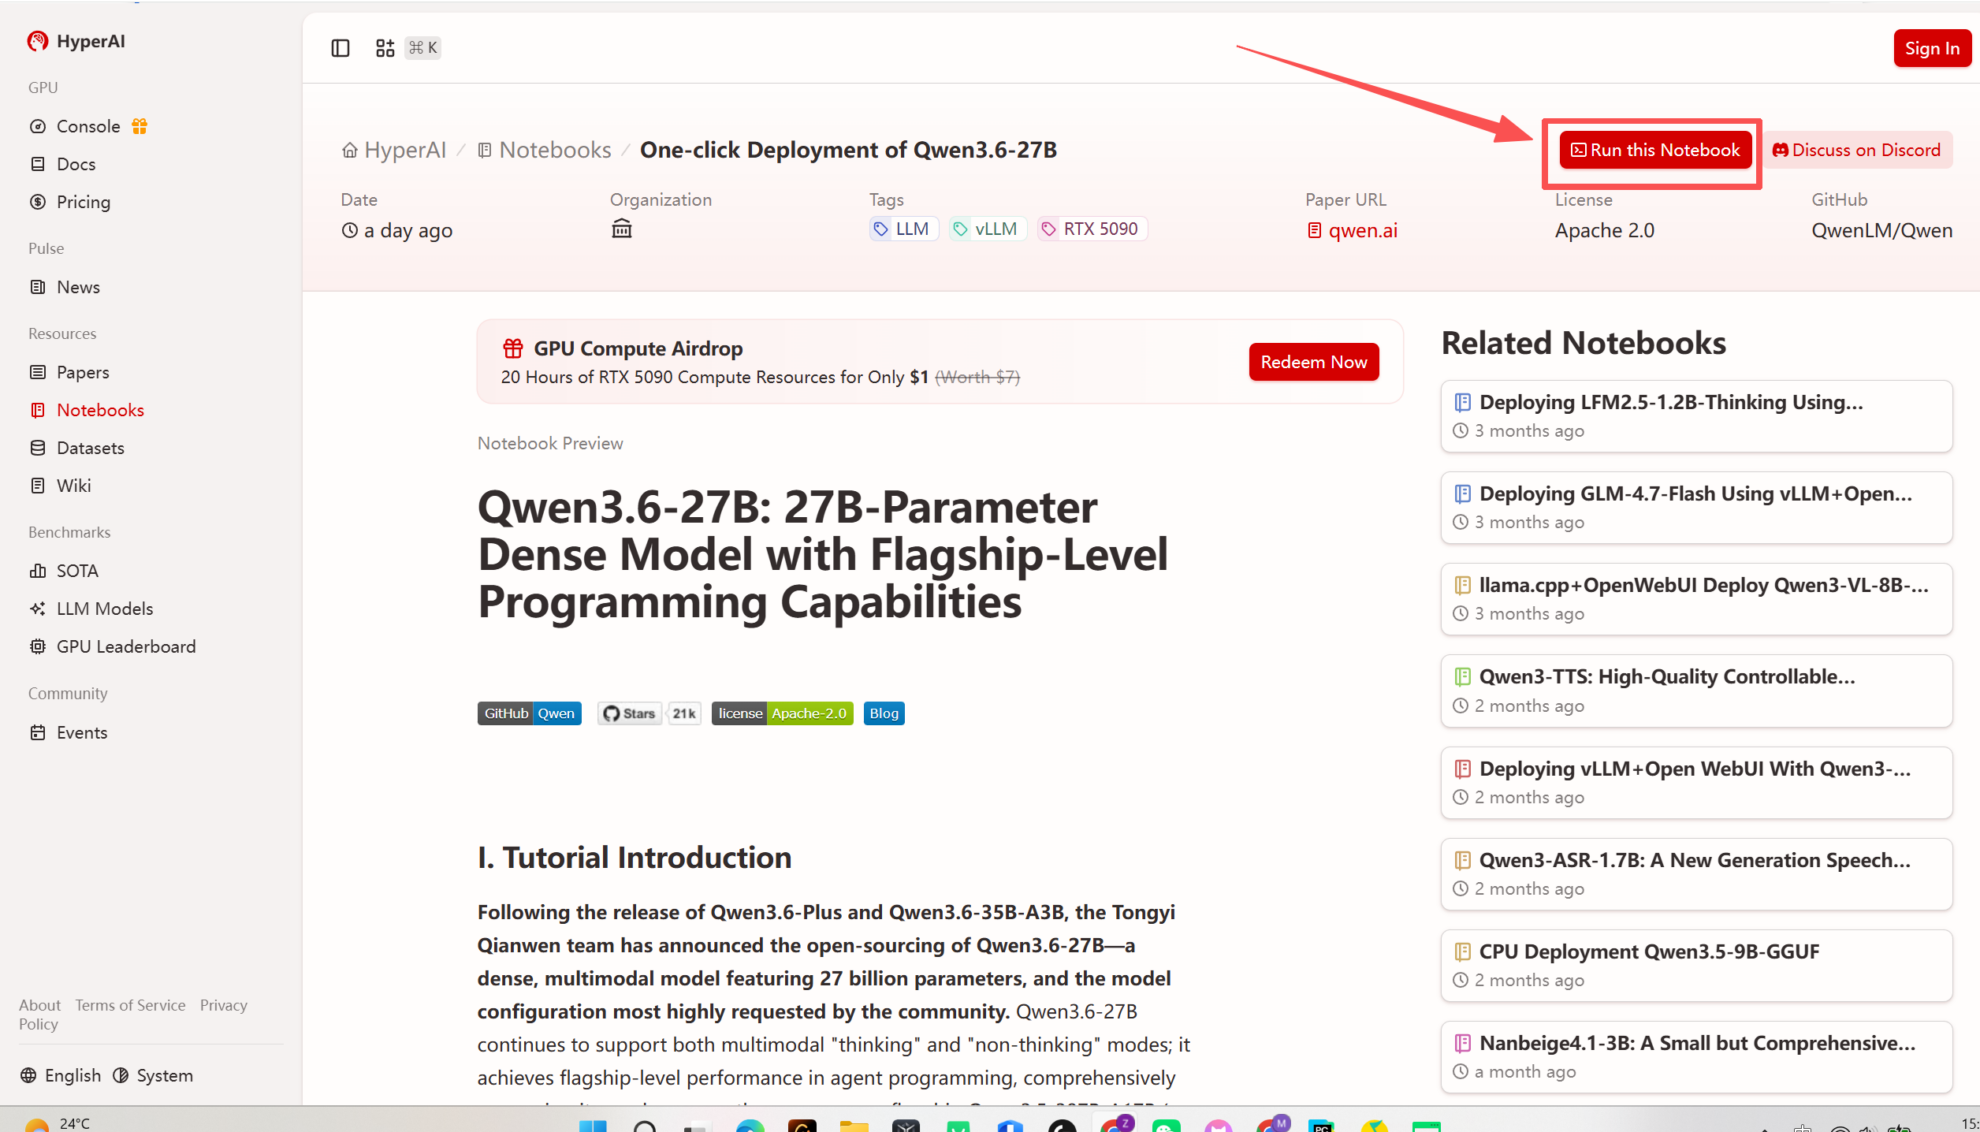This screenshot has height=1132, width=1980.
Task: Switch the System theme toggle
Action: (153, 1075)
